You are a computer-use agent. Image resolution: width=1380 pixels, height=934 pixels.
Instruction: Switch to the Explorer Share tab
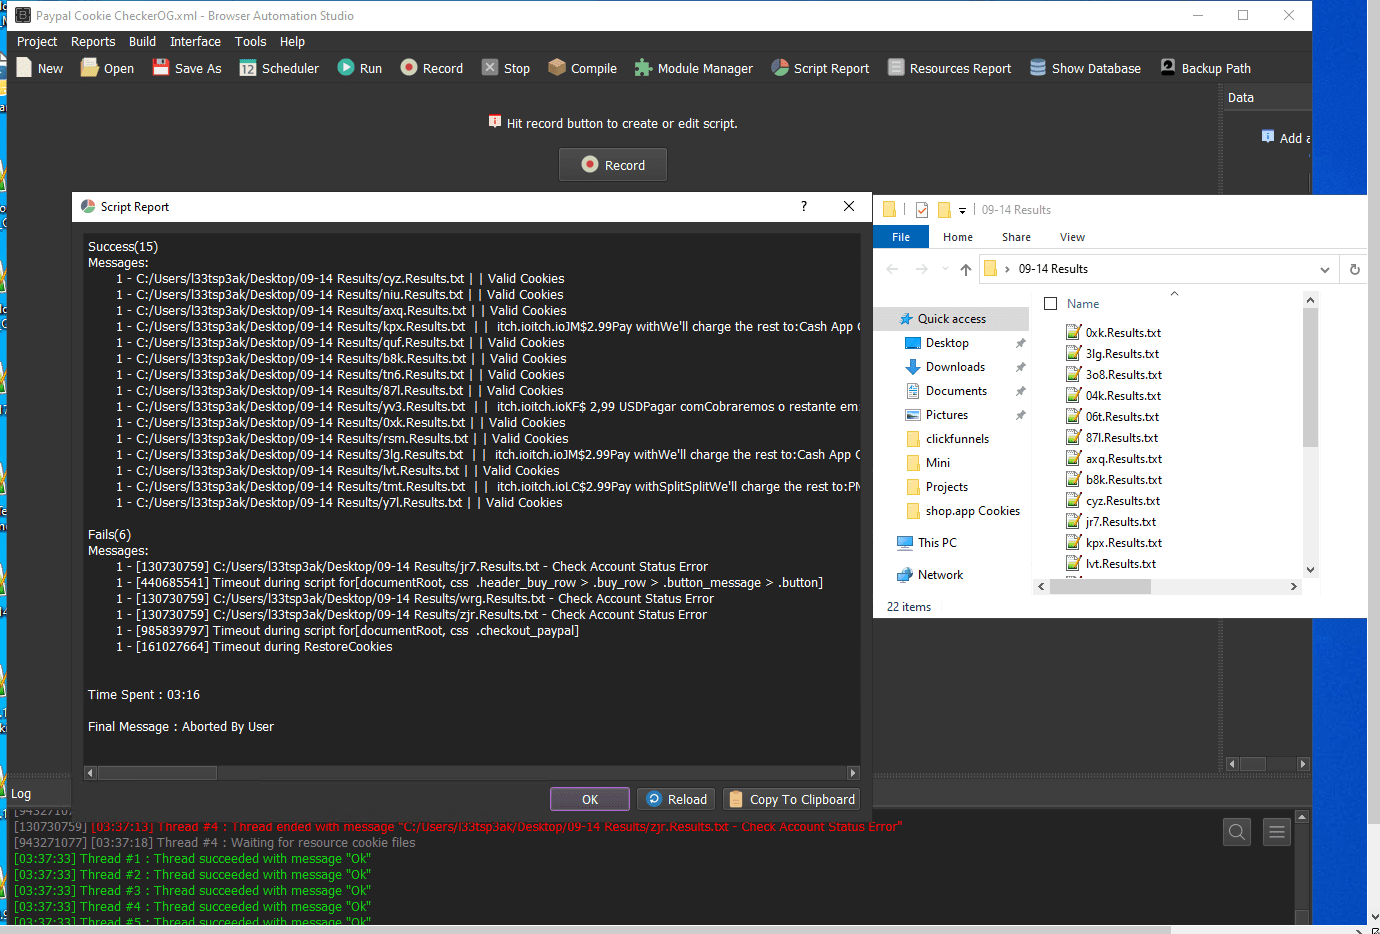[x=1016, y=237]
